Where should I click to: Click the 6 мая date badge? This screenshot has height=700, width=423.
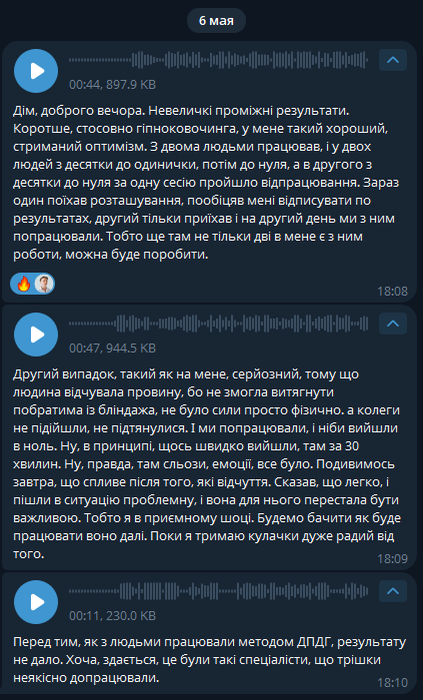click(x=216, y=21)
